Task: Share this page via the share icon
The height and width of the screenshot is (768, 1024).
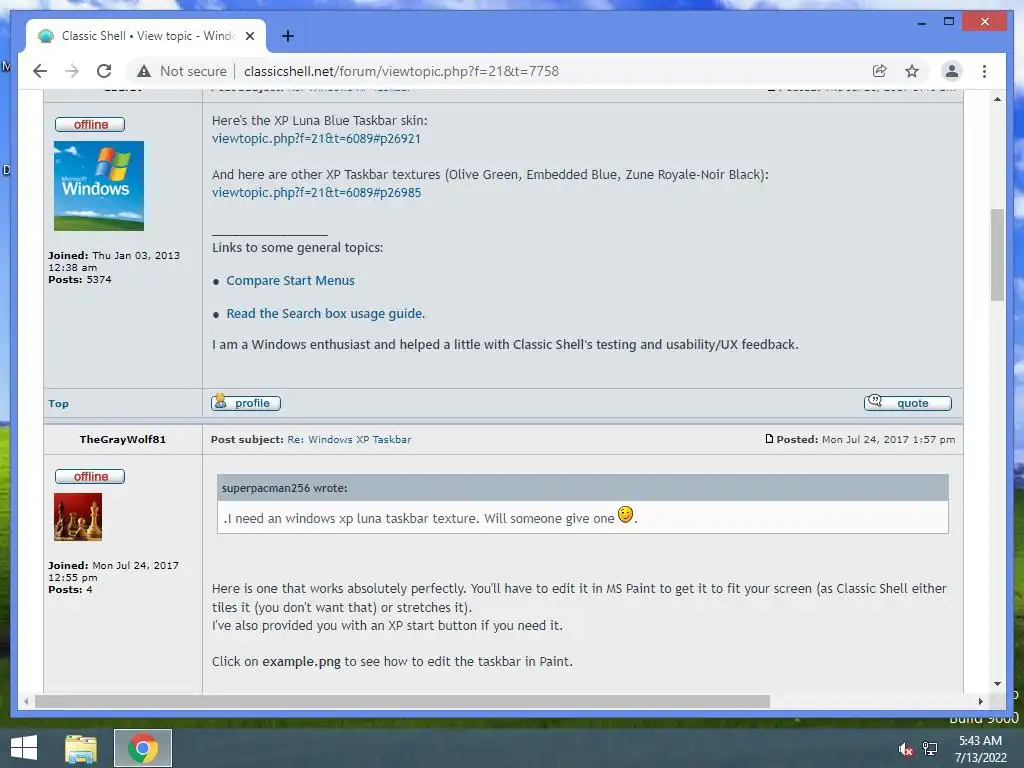Action: (880, 71)
